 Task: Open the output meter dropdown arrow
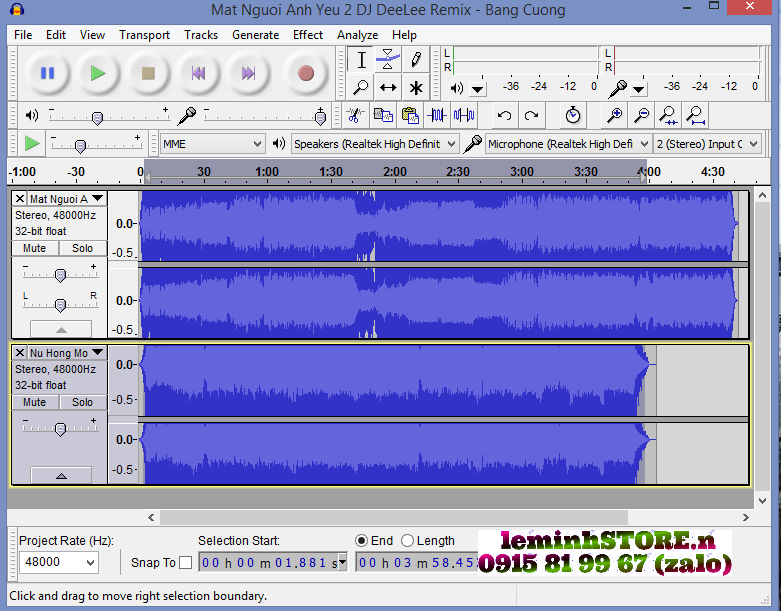click(x=478, y=90)
